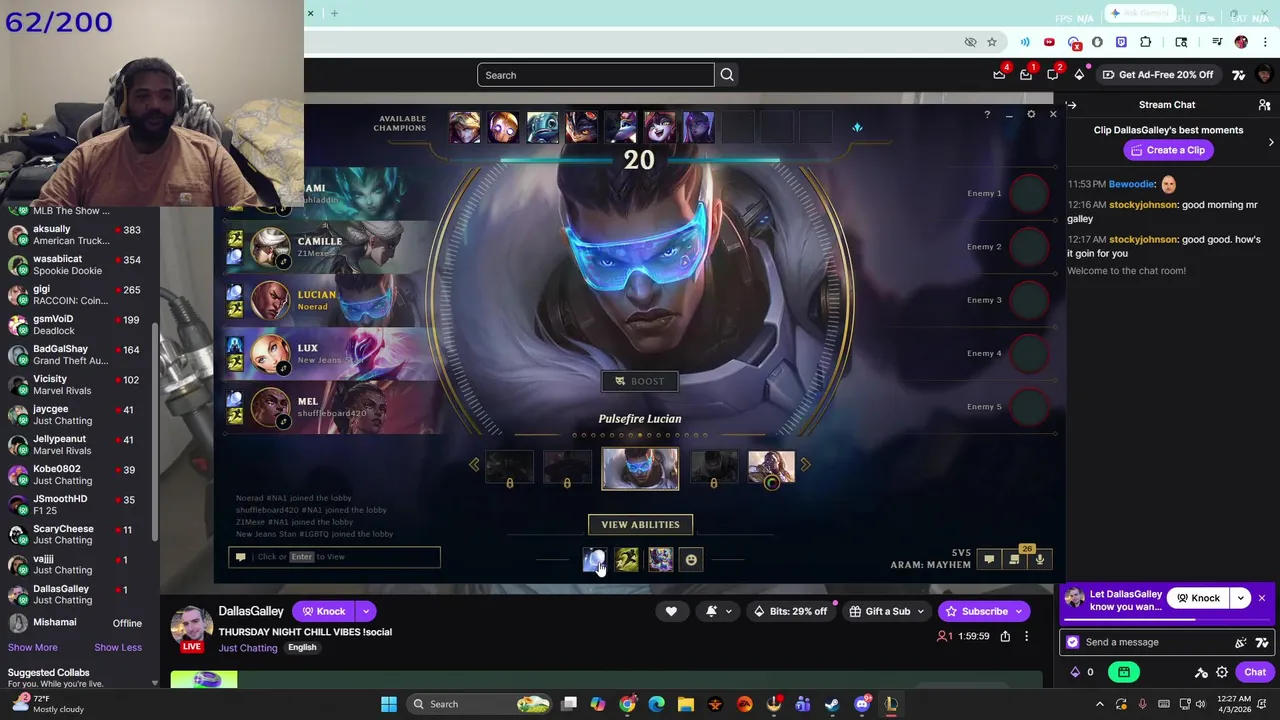Click the purple Chat send button
This screenshot has width=1280, height=720.
pyautogui.click(x=1255, y=672)
